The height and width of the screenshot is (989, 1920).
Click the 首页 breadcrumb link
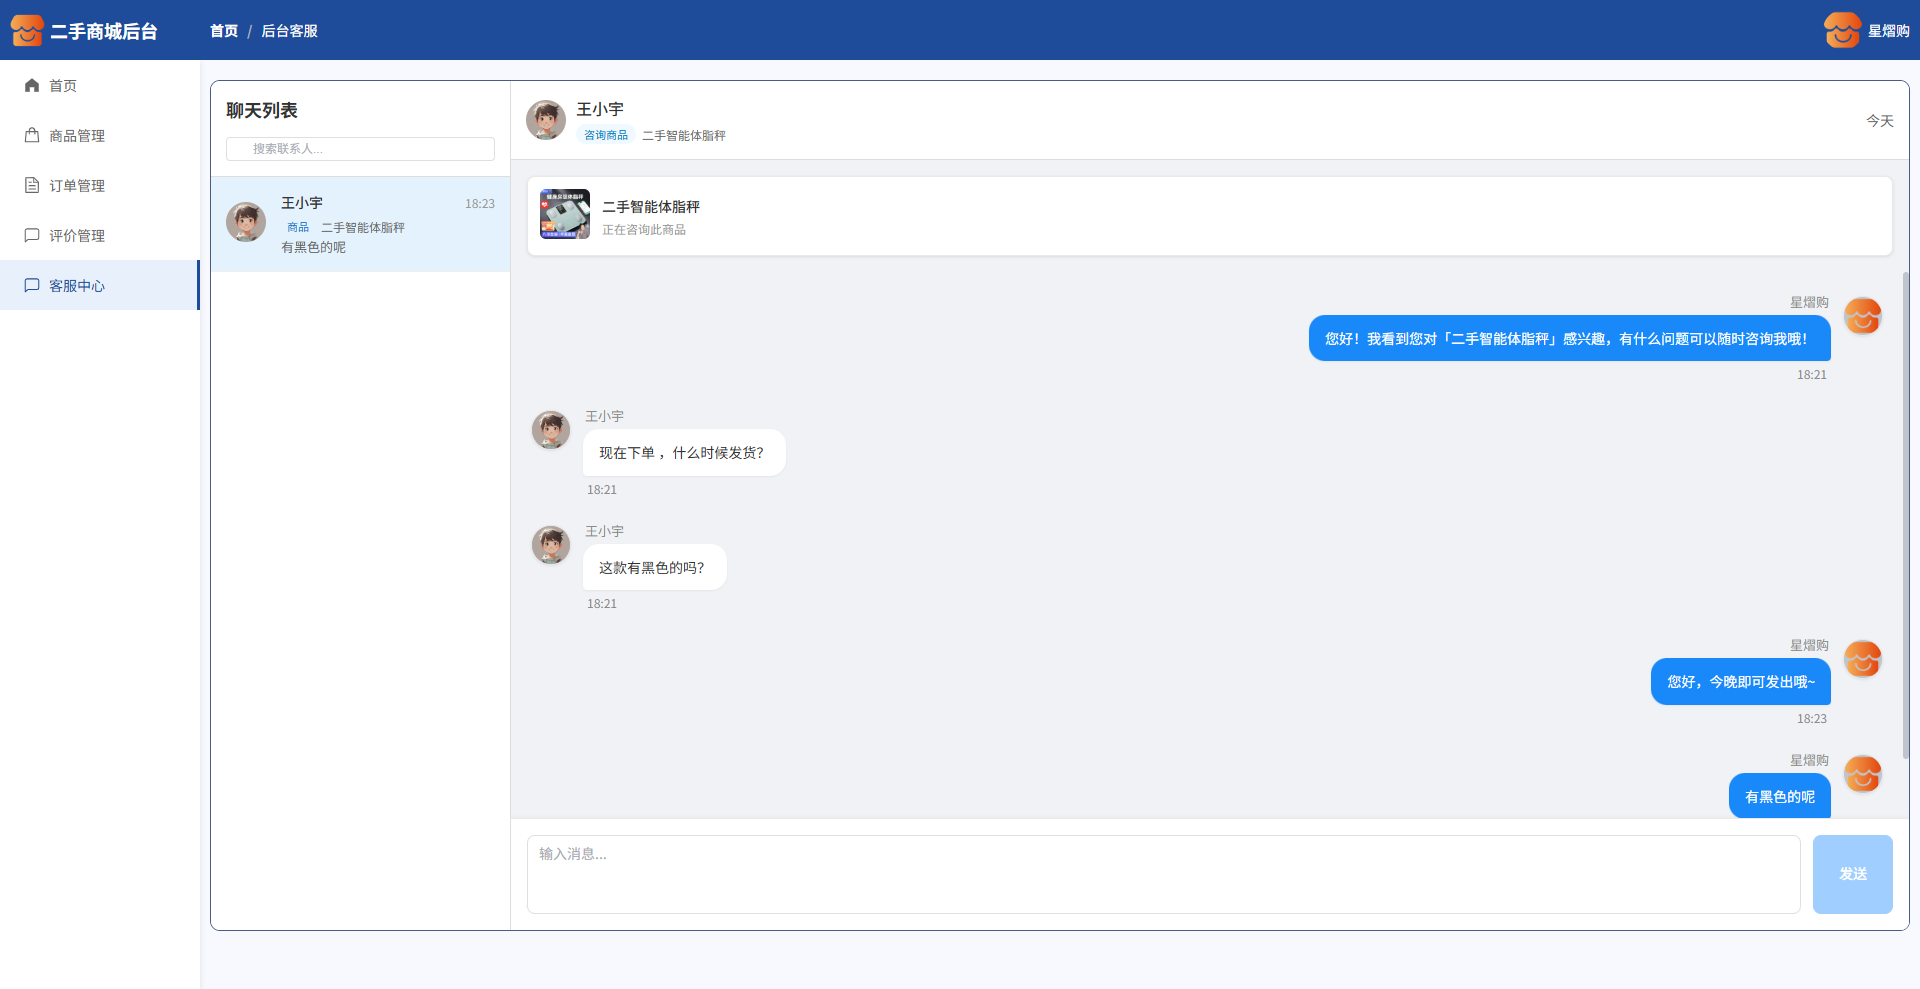(224, 31)
